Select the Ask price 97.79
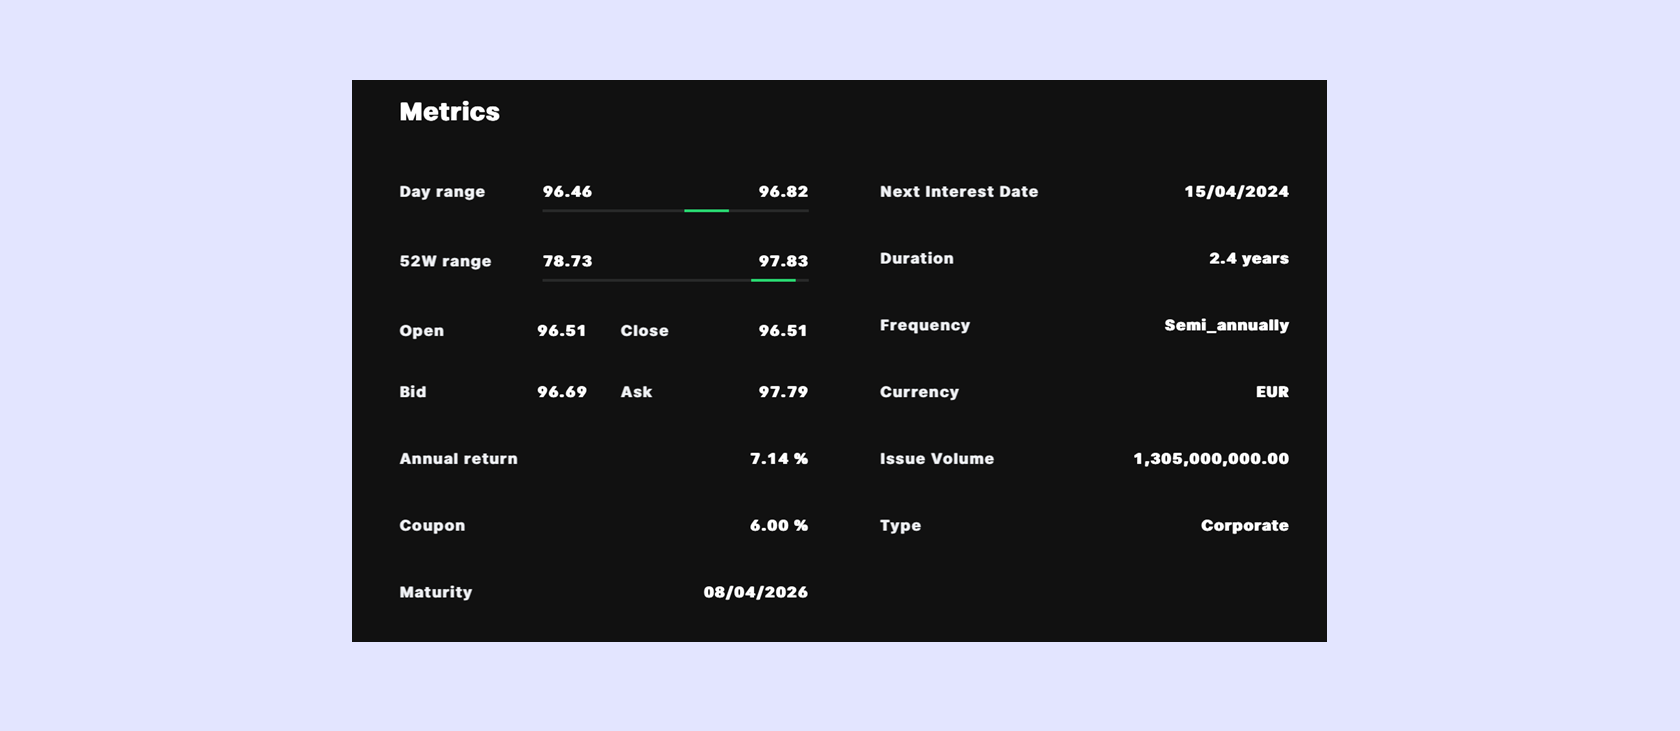This screenshot has height=731, width=1680. (x=783, y=392)
